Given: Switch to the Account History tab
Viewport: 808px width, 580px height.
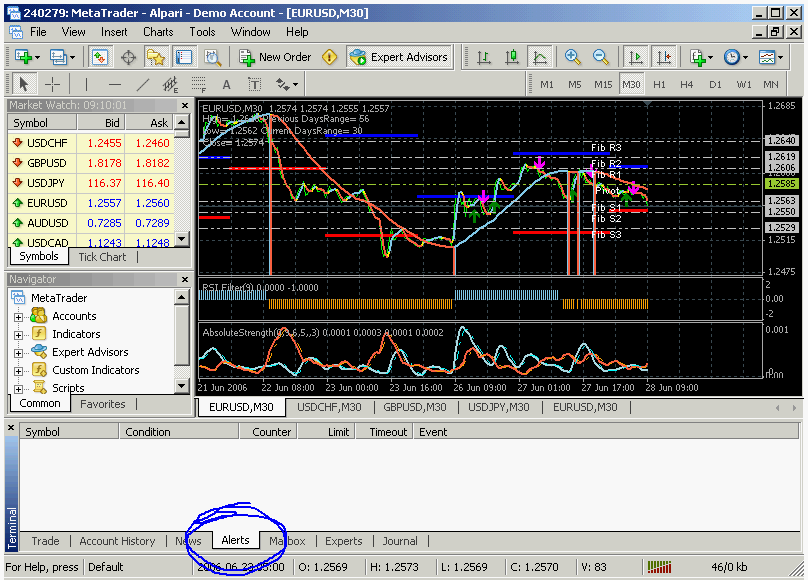Looking at the screenshot, I should (117, 541).
